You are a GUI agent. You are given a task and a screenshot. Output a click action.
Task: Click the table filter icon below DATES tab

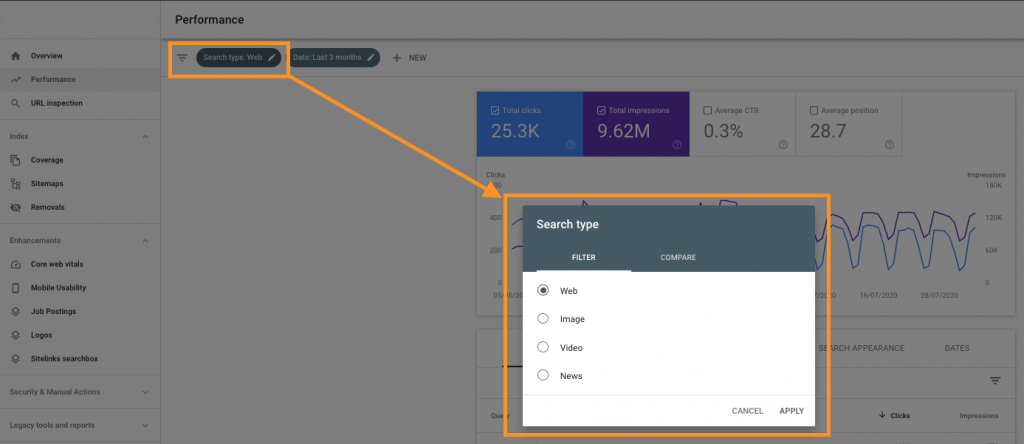pyautogui.click(x=995, y=381)
